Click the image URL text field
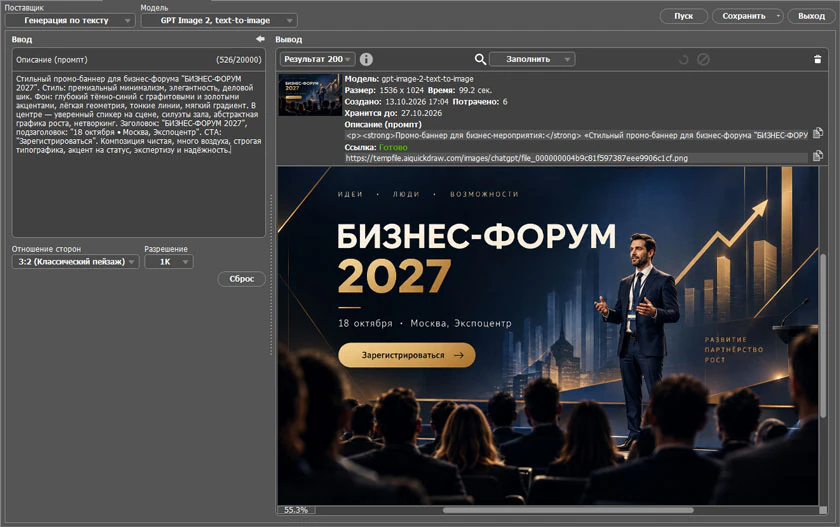Image resolution: width=840 pixels, height=527 pixels. [x=576, y=158]
